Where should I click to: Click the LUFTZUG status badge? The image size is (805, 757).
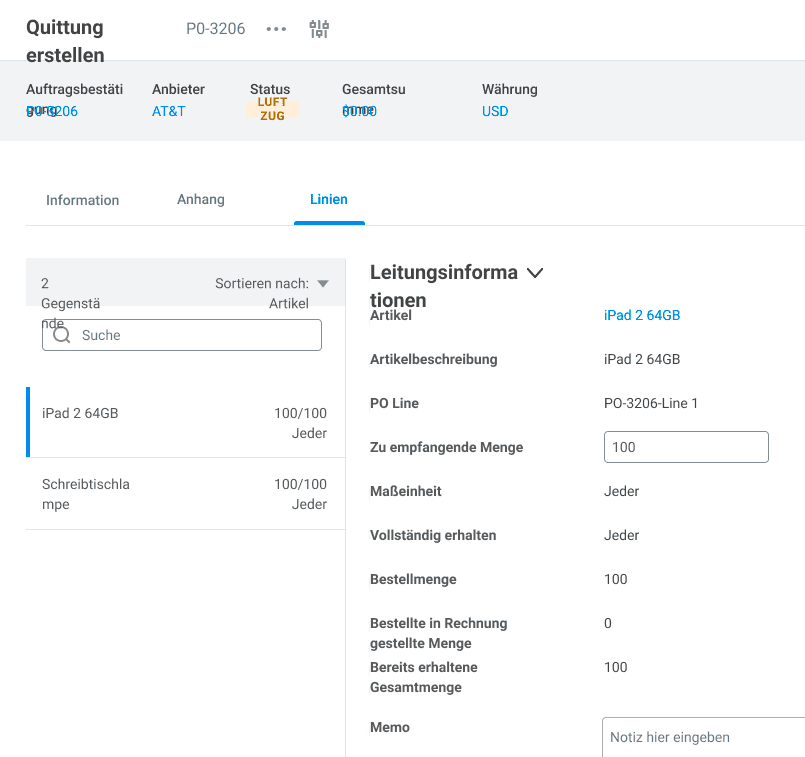(x=272, y=109)
